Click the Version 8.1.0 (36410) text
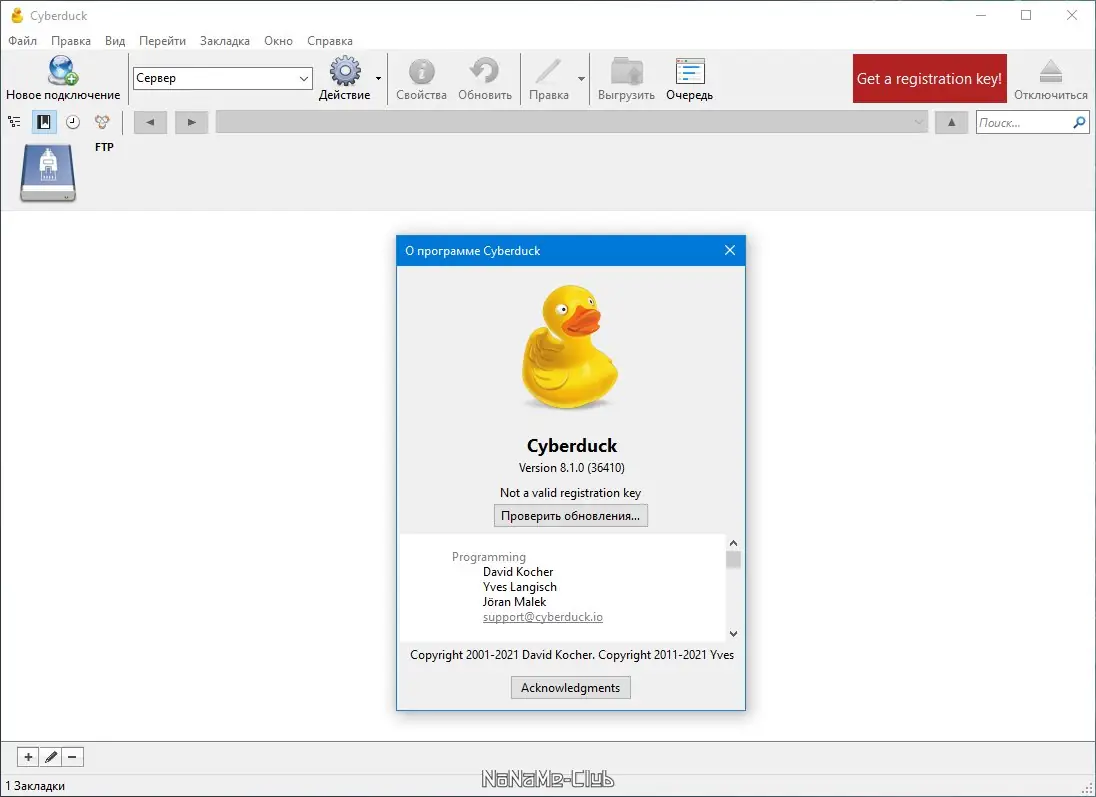The width and height of the screenshot is (1096, 797). pyautogui.click(x=571, y=468)
